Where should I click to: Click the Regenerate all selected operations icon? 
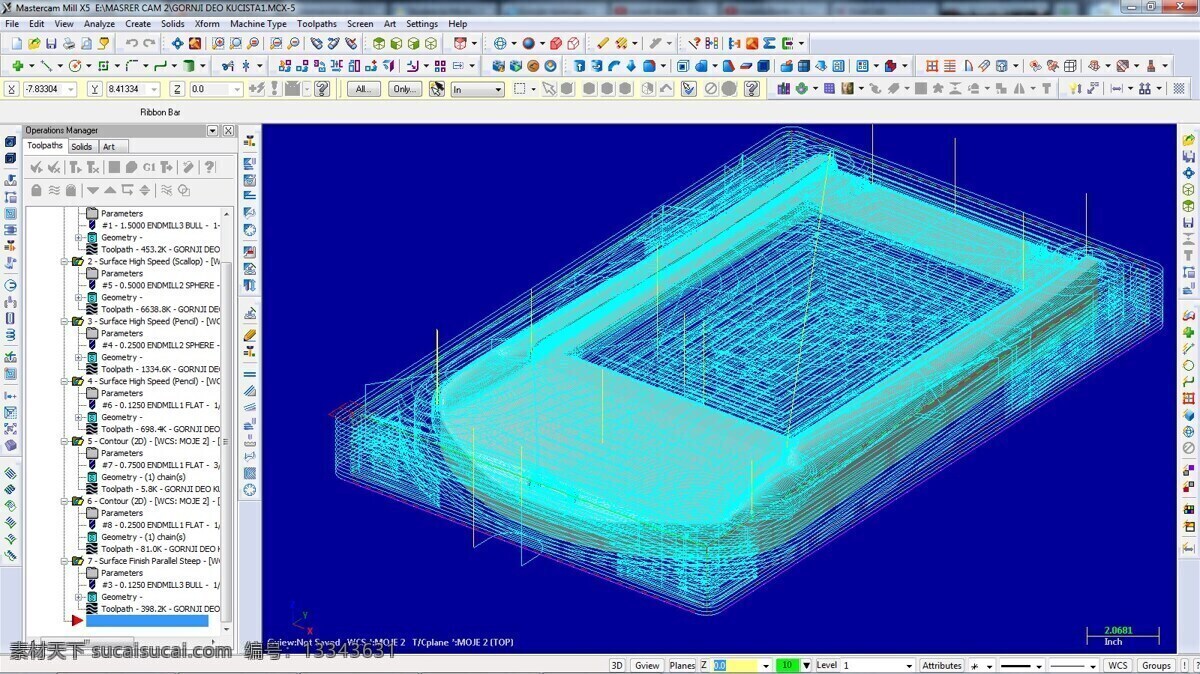pyautogui.click(x=75, y=167)
